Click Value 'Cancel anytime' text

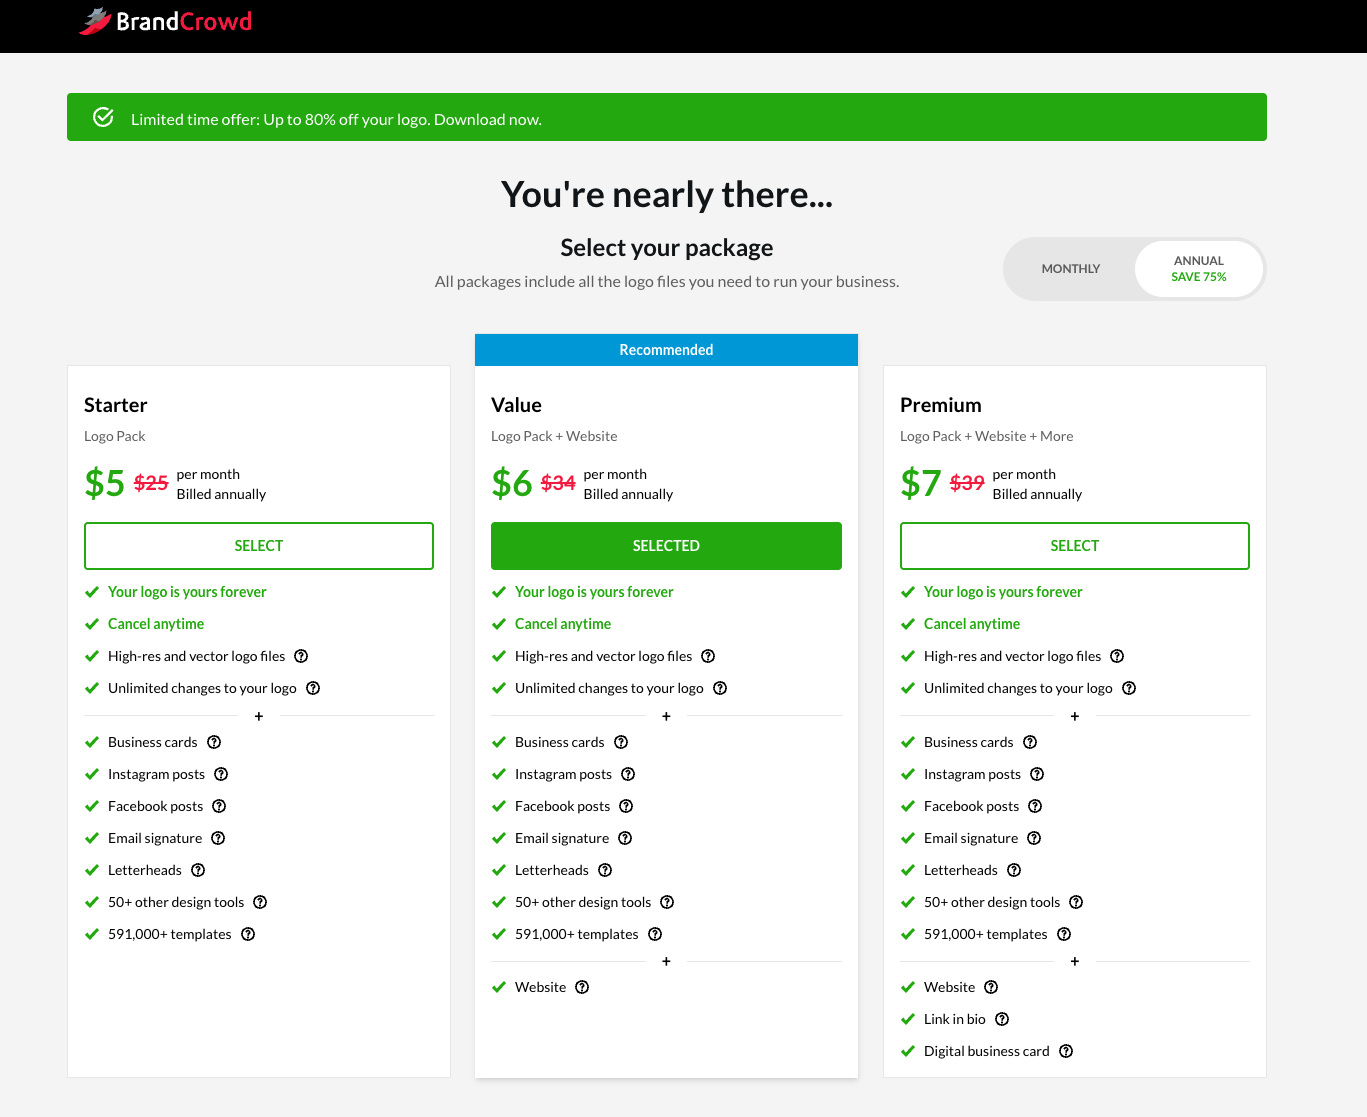coord(563,624)
